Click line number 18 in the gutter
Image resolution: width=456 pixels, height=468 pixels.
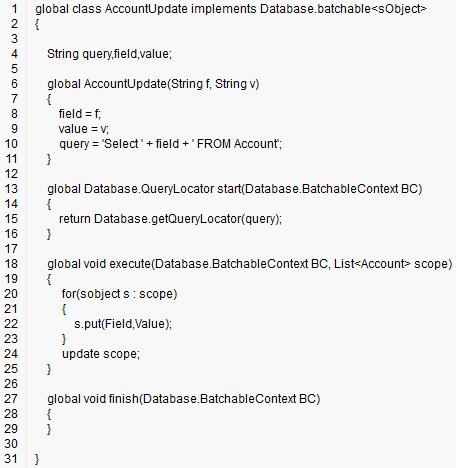click(11, 264)
